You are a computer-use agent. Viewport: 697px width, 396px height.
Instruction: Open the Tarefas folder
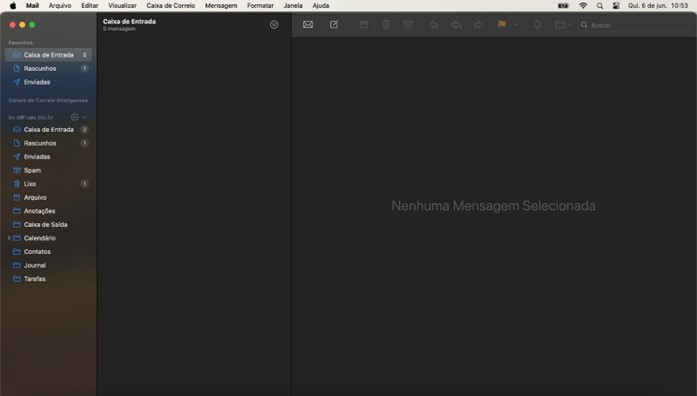pyautogui.click(x=48, y=279)
